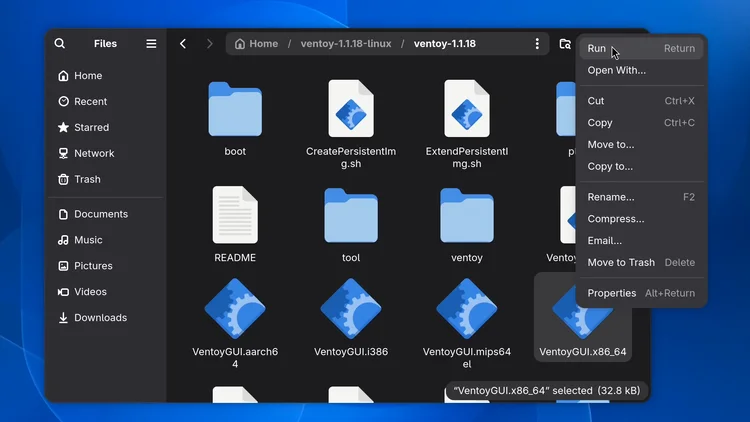Image resolution: width=750 pixels, height=422 pixels.
Task: Open the hamburger menu in sidebar header
Action: 151,44
